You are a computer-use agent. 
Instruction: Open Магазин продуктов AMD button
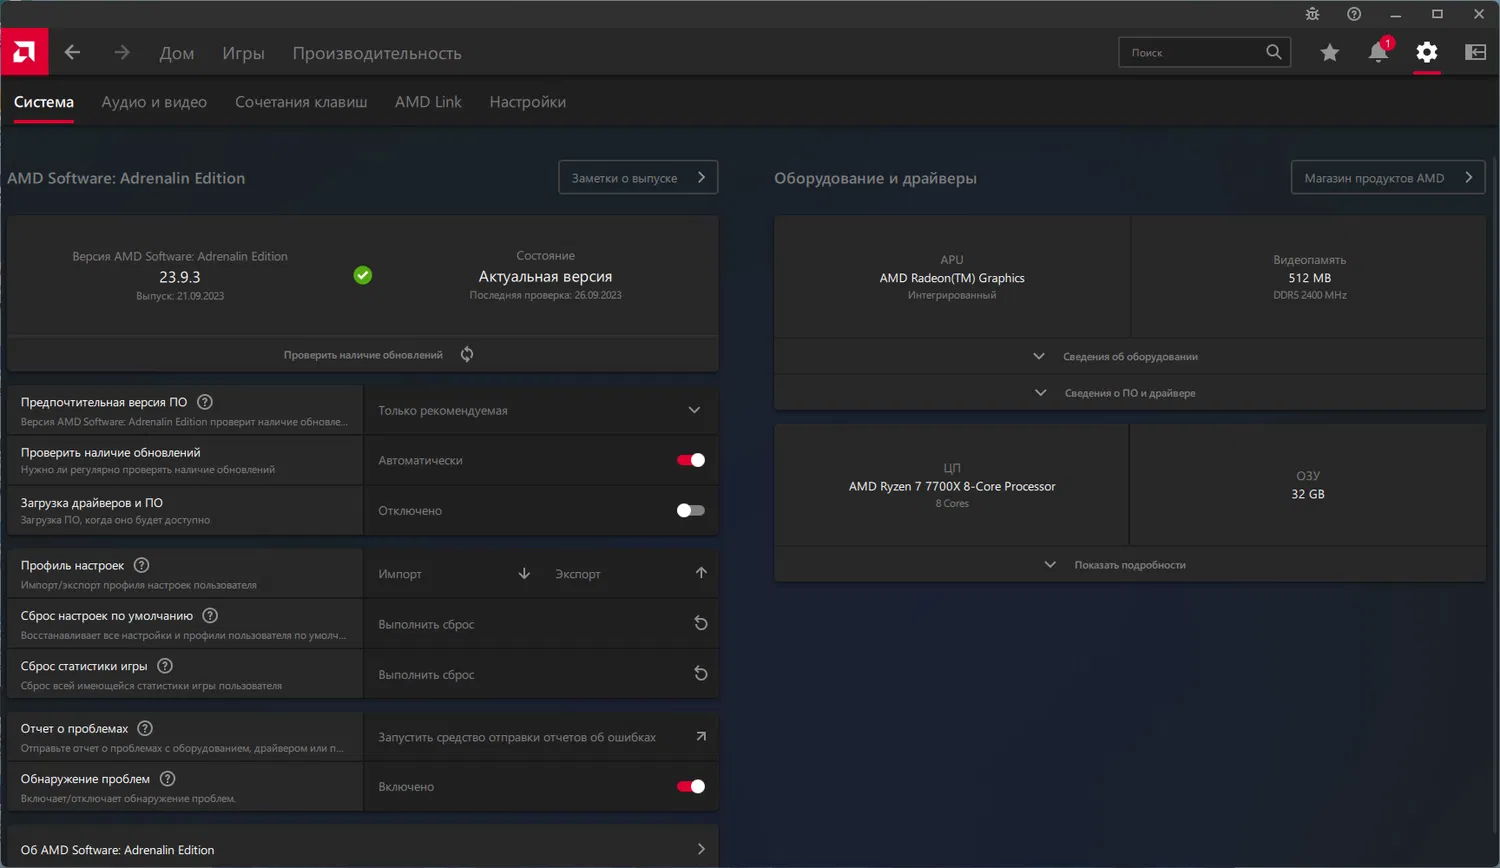pyautogui.click(x=1387, y=178)
